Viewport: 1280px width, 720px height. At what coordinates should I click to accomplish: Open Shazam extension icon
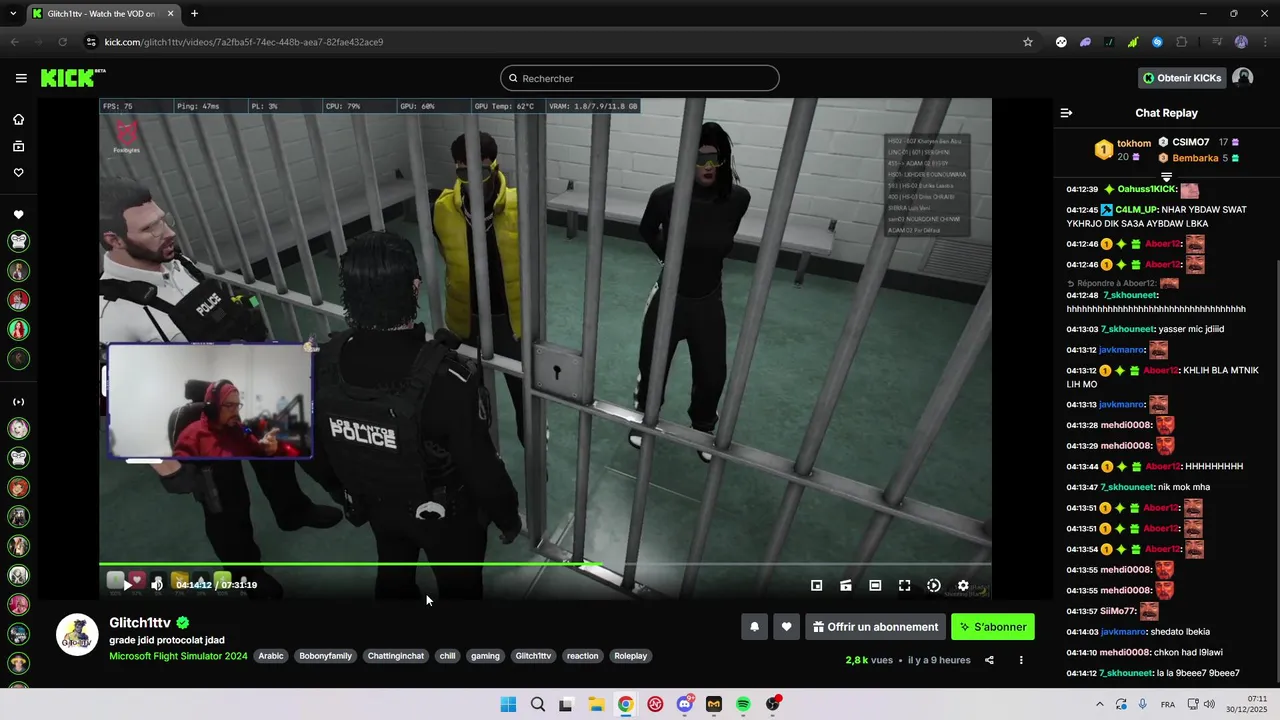click(x=1157, y=42)
